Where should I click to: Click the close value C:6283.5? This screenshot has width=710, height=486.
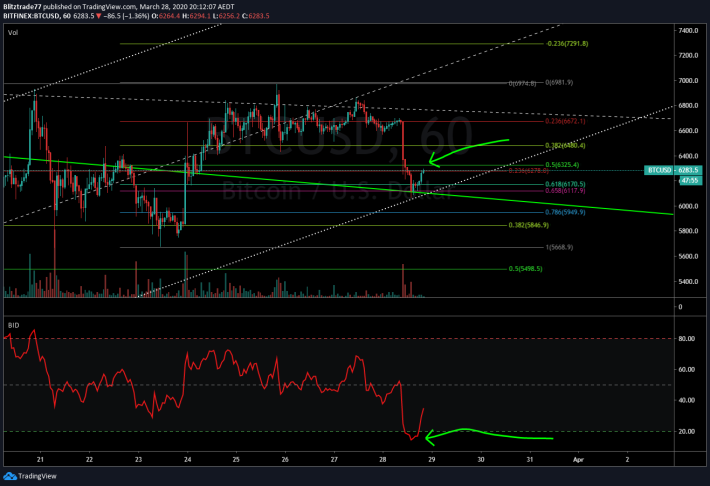tap(256, 16)
